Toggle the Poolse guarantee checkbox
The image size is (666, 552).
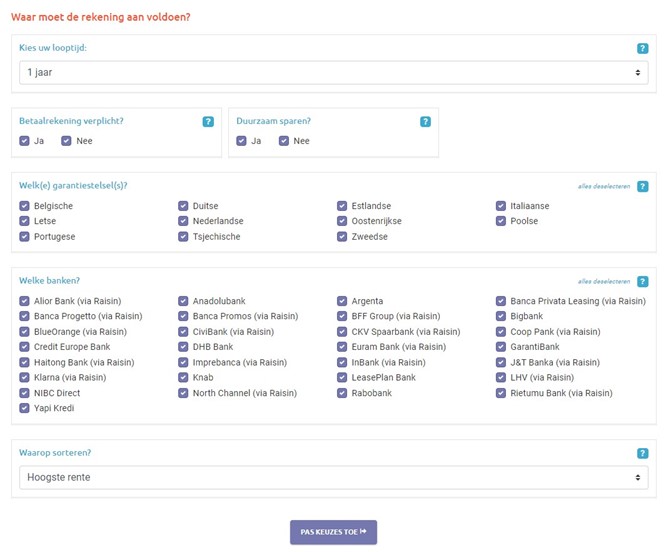pos(501,221)
